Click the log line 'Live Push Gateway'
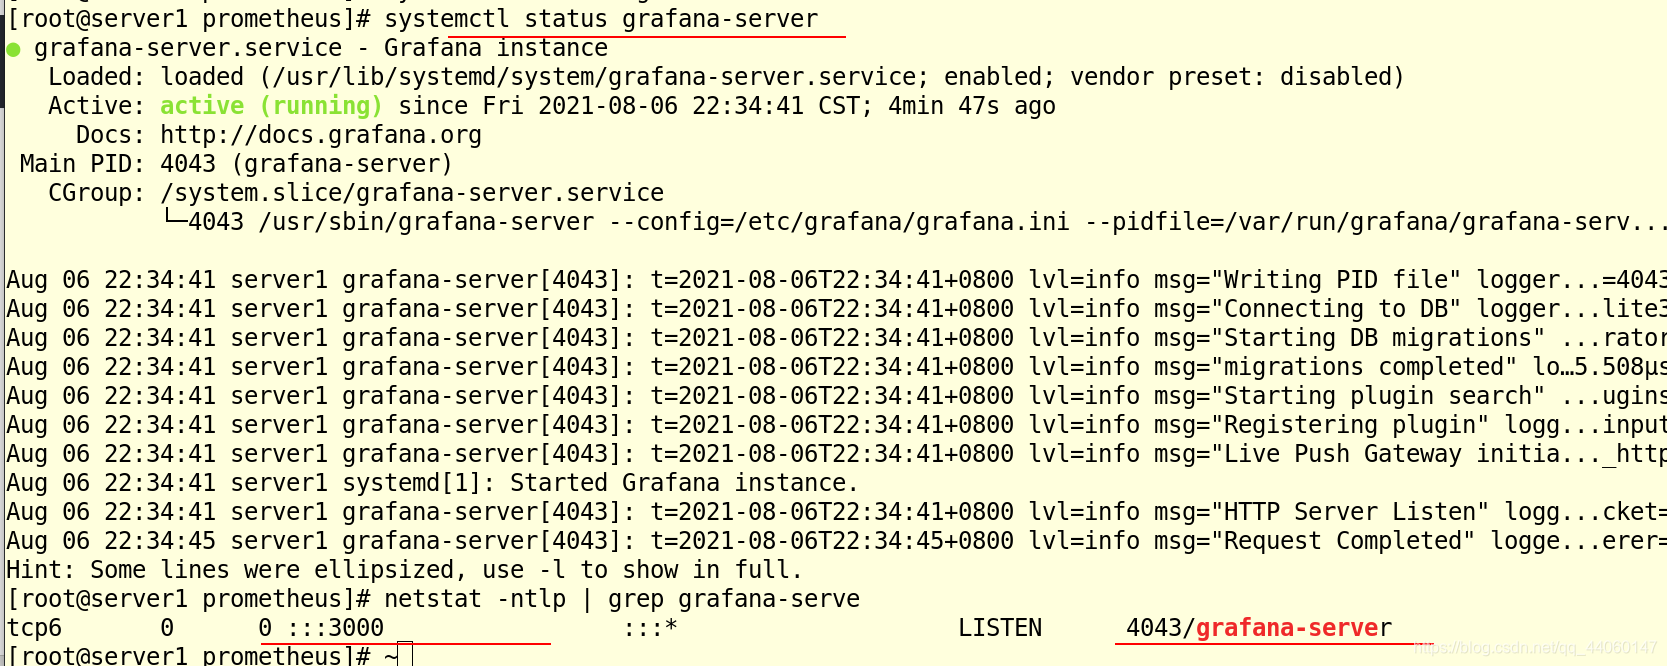 tap(836, 454)
